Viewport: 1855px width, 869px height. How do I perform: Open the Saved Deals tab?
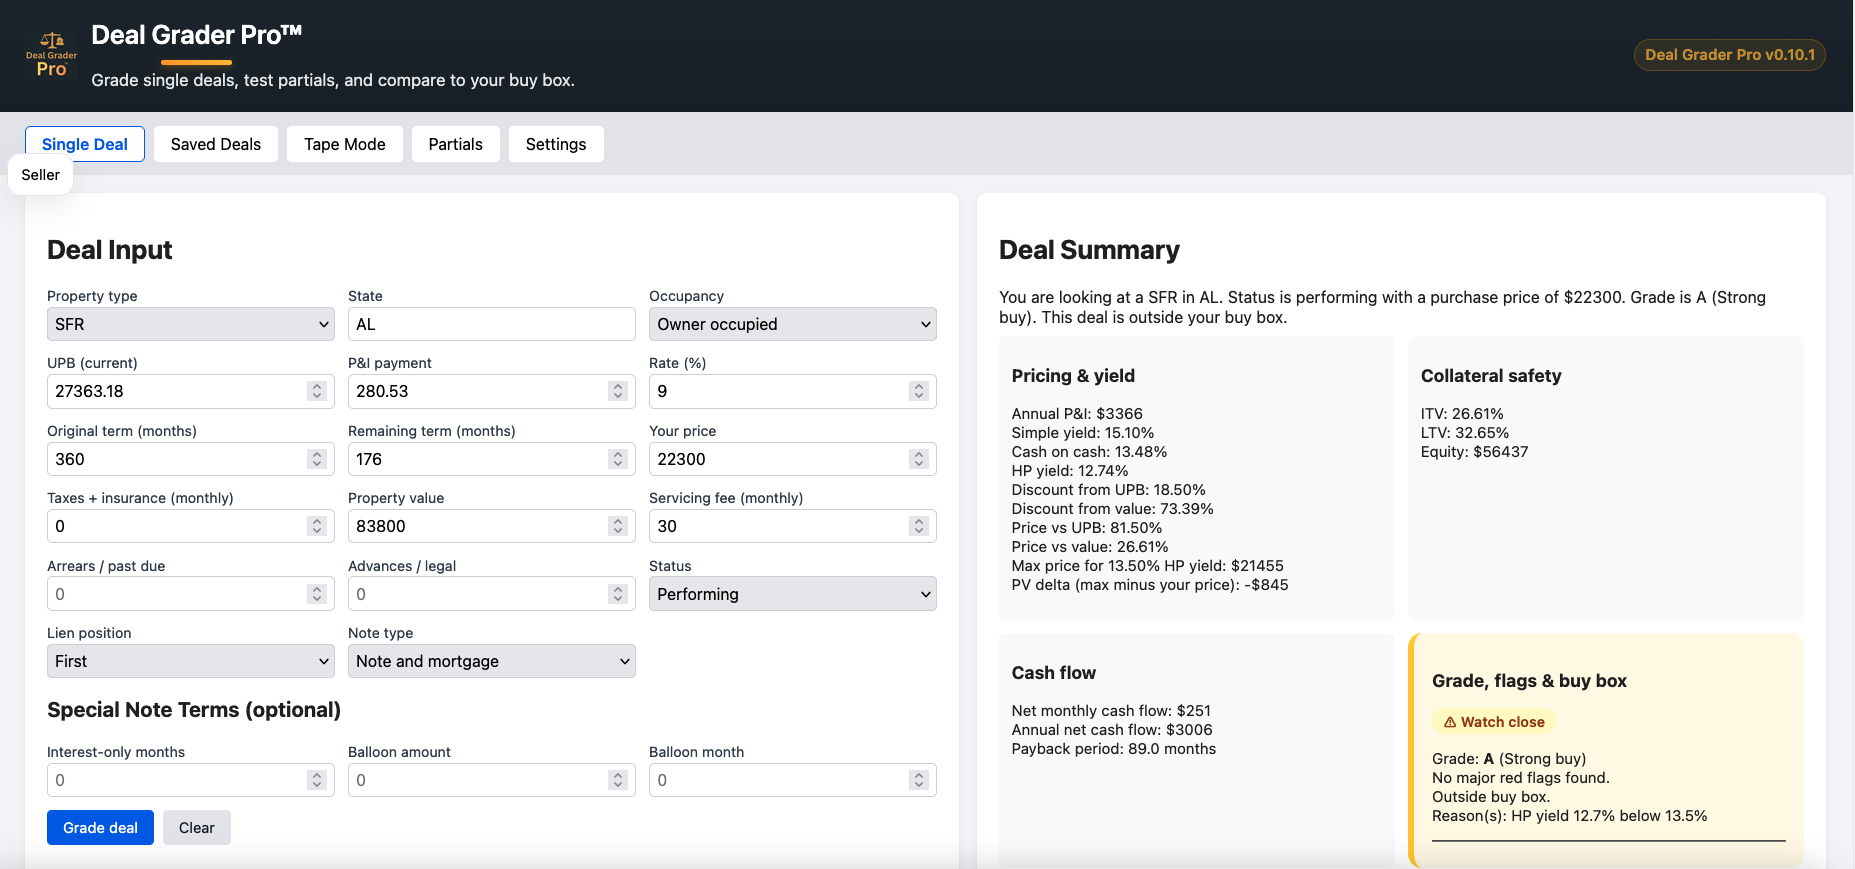click(x=216, y=144)
